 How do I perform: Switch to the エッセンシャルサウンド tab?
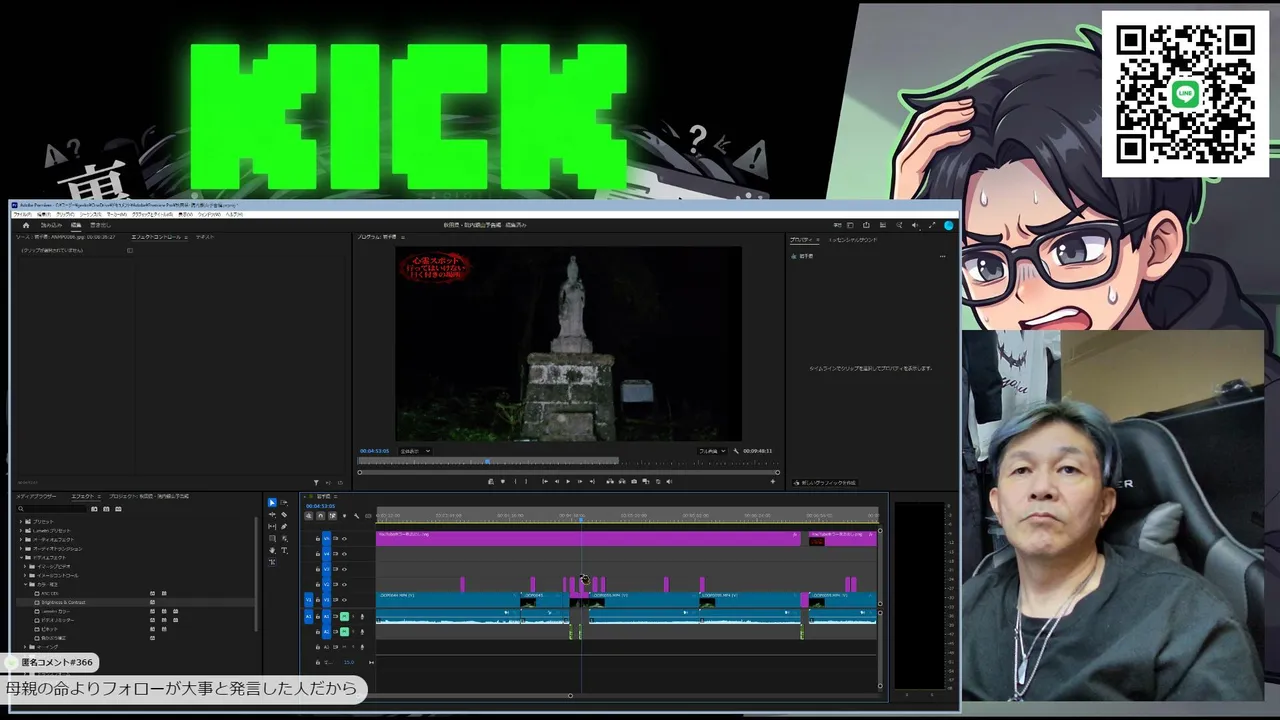[853, 240]
